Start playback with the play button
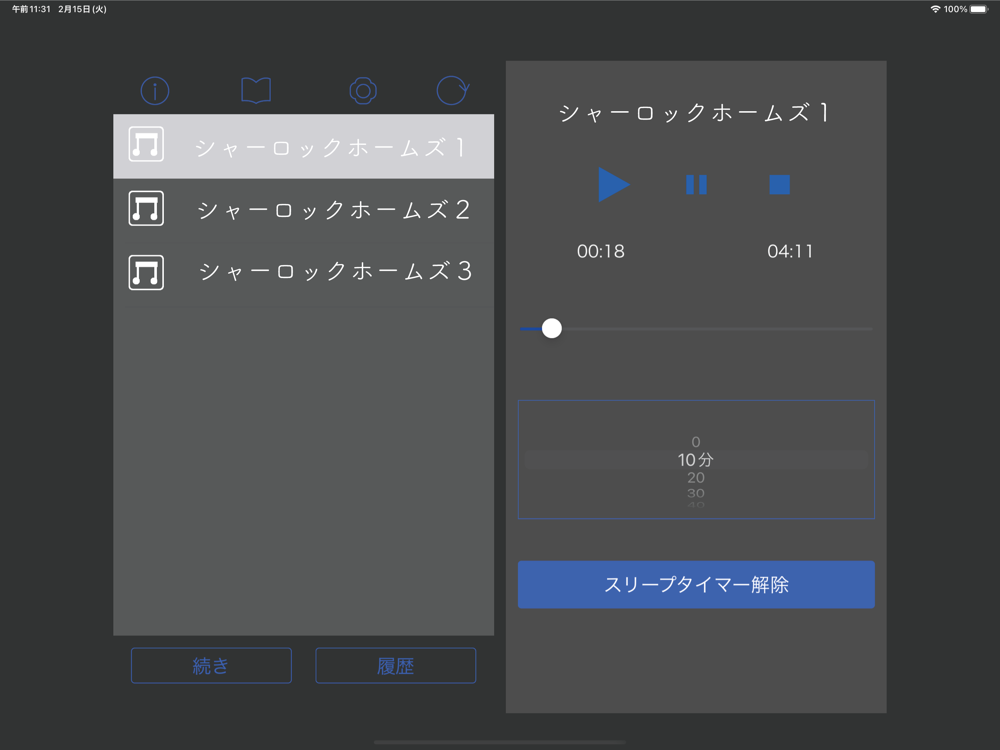The height and width of the screenshot is (750, 1000). [x=614, y=185]
